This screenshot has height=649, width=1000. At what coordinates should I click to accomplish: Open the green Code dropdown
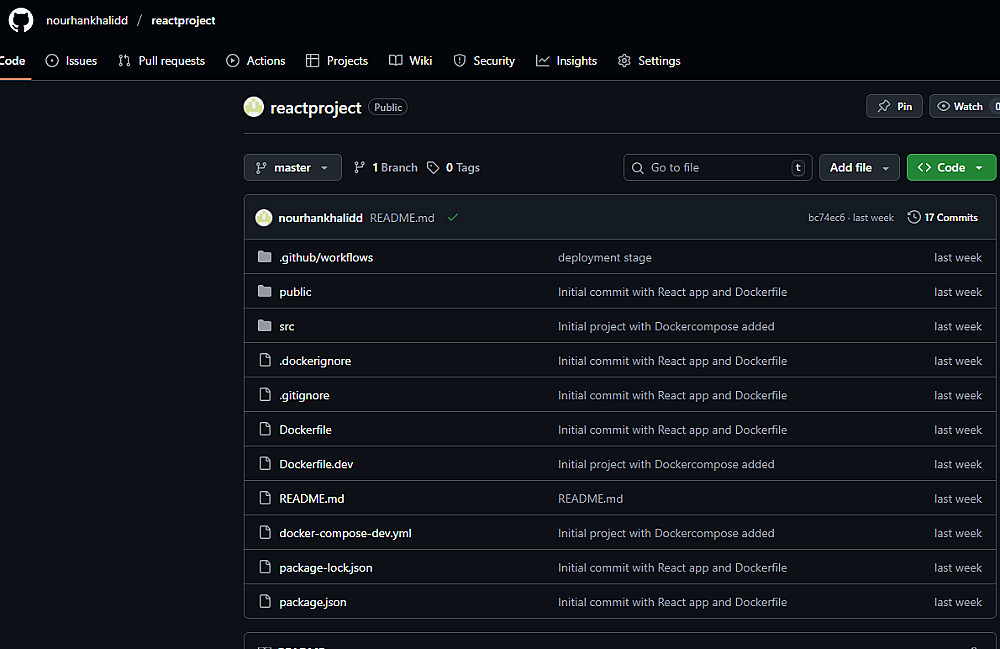tap(951, 168)
